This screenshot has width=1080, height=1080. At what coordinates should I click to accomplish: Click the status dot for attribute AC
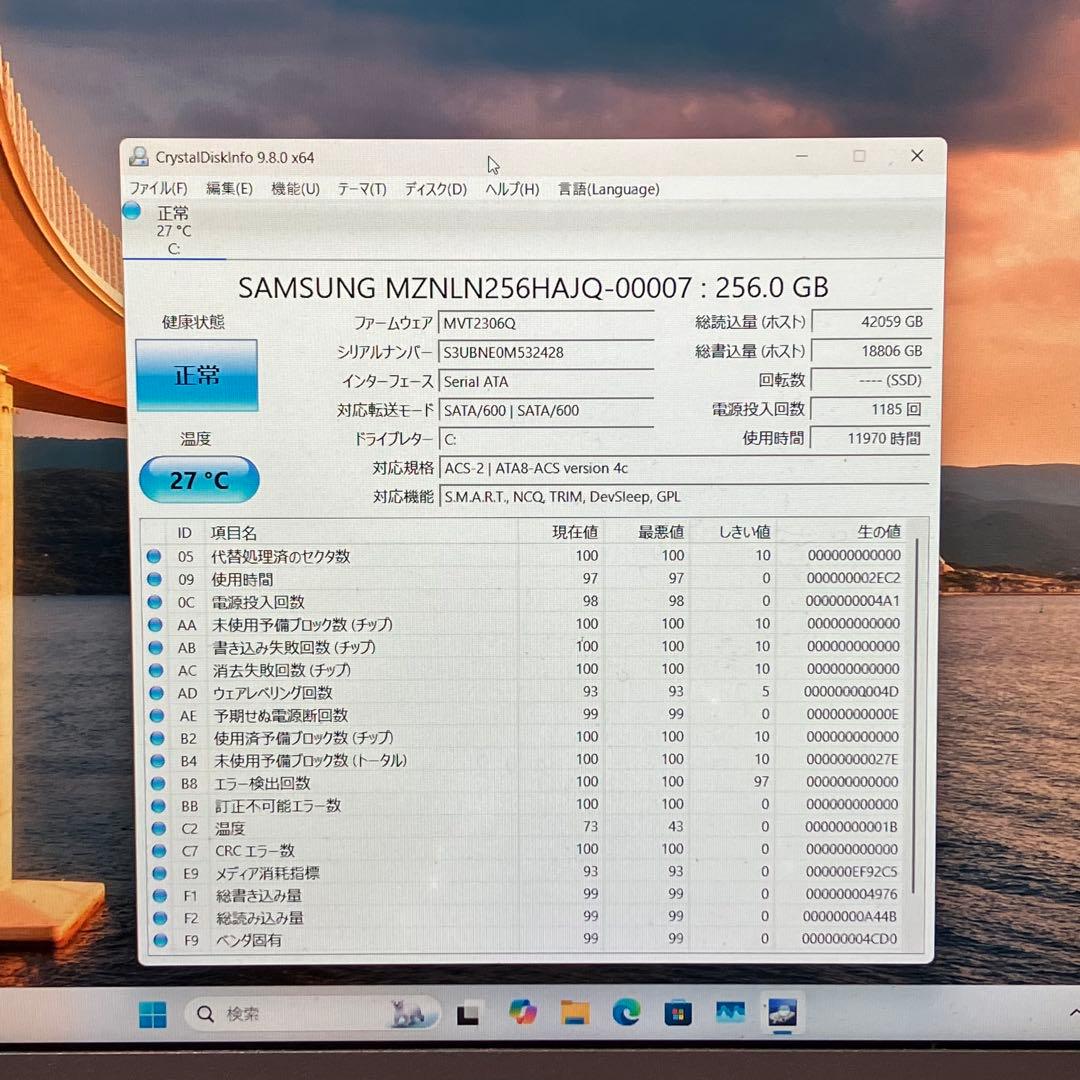coord(156,670)
